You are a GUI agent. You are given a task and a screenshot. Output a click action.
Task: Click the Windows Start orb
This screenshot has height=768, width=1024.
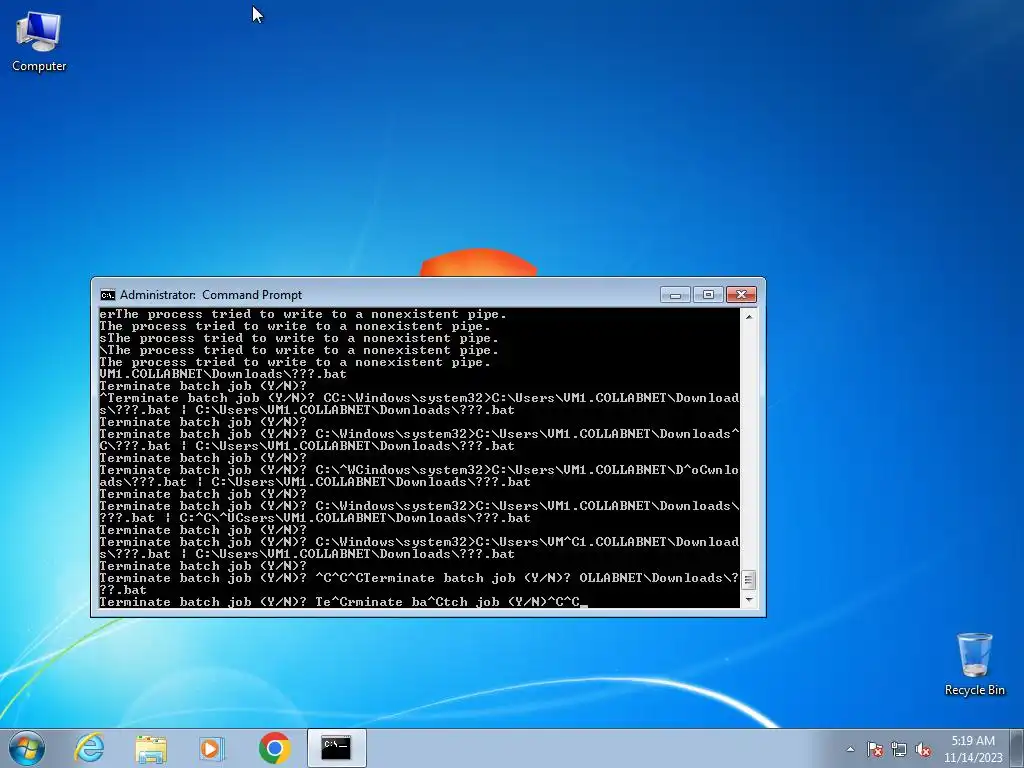pyautogui.click(x=27, y=748)
